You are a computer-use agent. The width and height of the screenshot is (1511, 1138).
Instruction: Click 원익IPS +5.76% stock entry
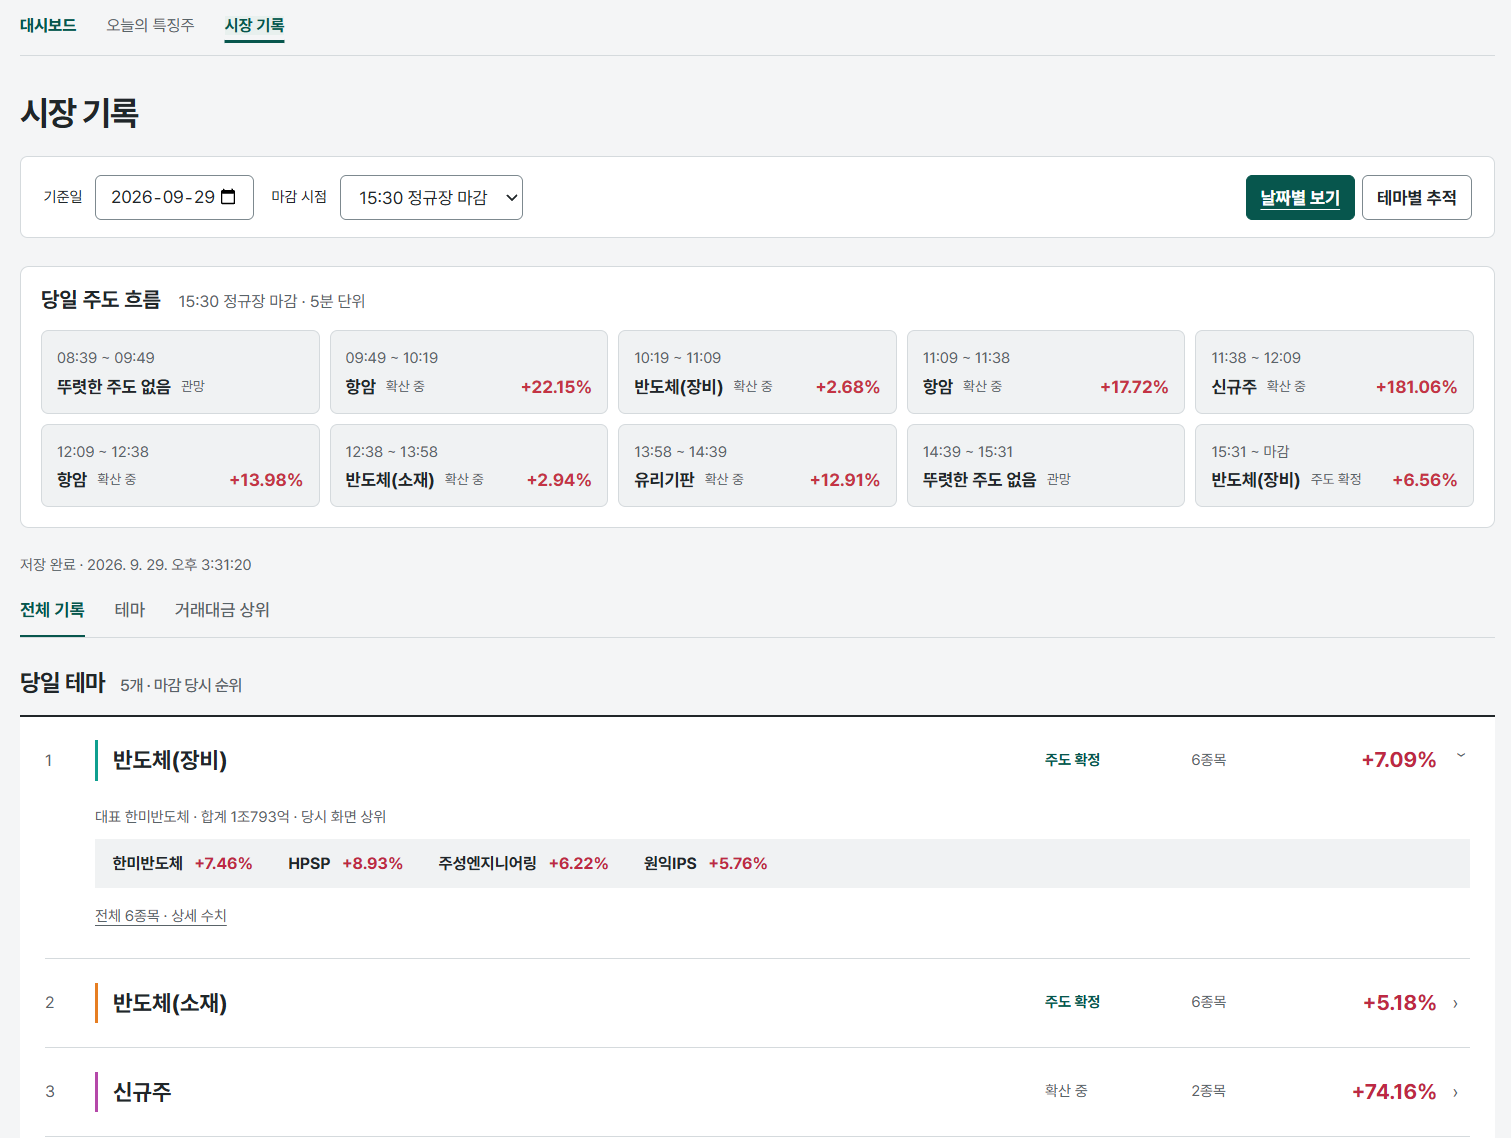tap(705, 864)
